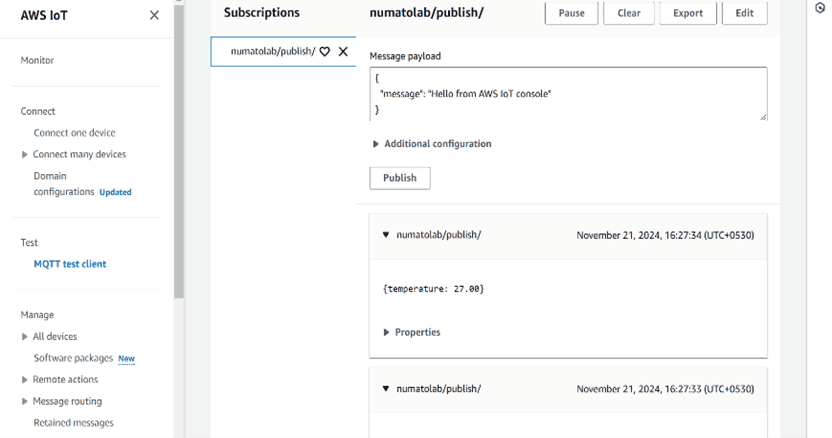Screen dimensions: 832x438
Task: Expand Message routing in sidebar
Action: pos(25,402)
